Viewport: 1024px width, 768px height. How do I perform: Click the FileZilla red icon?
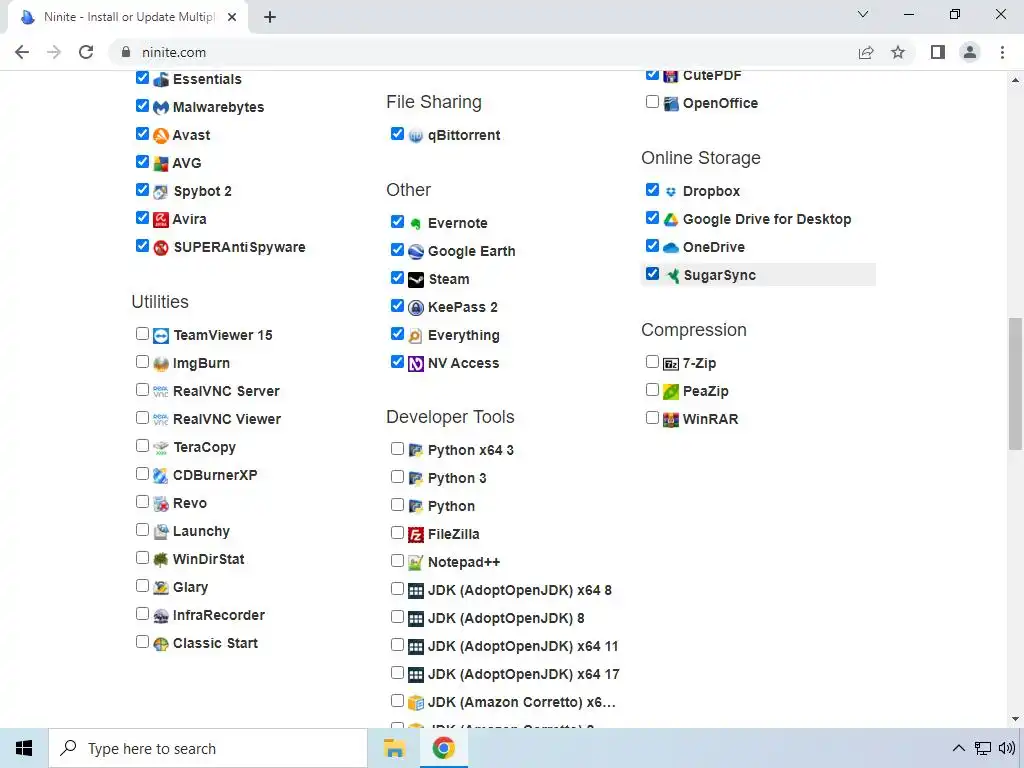click(x=416, y=535)
